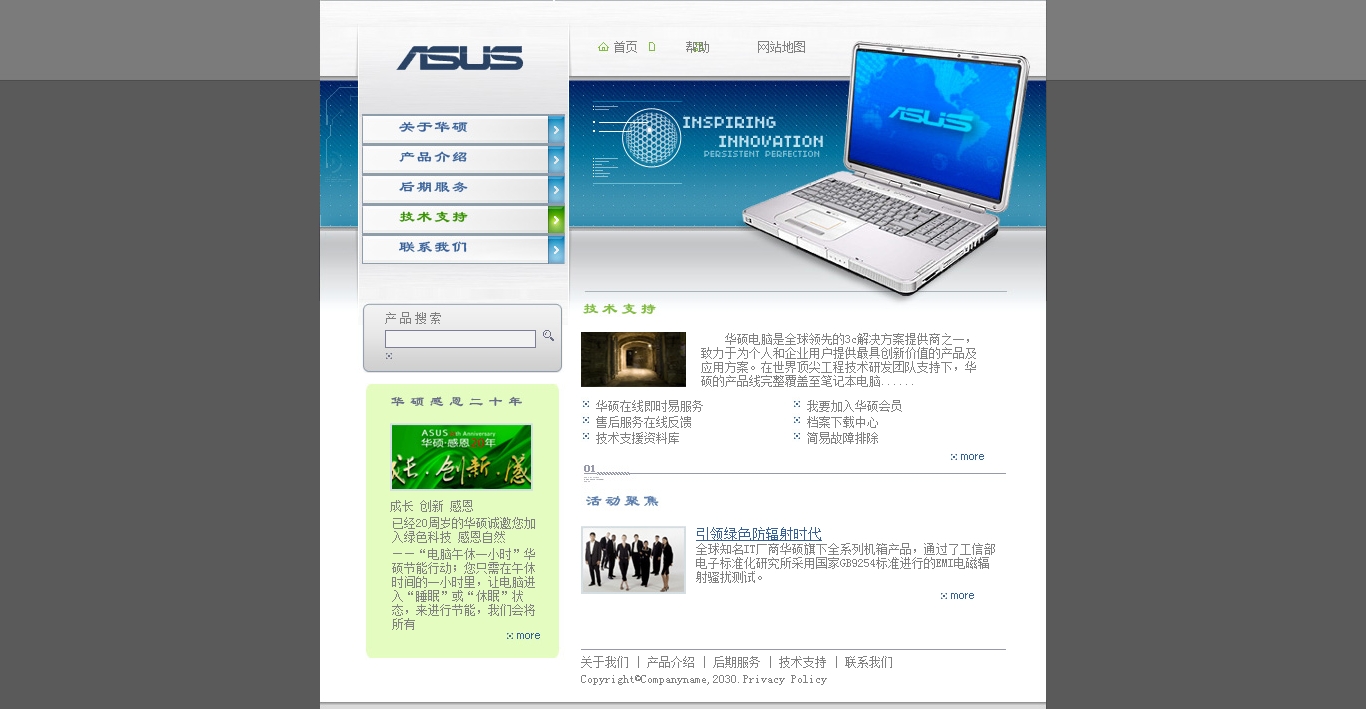Select 联系我们 in the side menu
The image size is (1366, 709).
[x=463, y=249]
